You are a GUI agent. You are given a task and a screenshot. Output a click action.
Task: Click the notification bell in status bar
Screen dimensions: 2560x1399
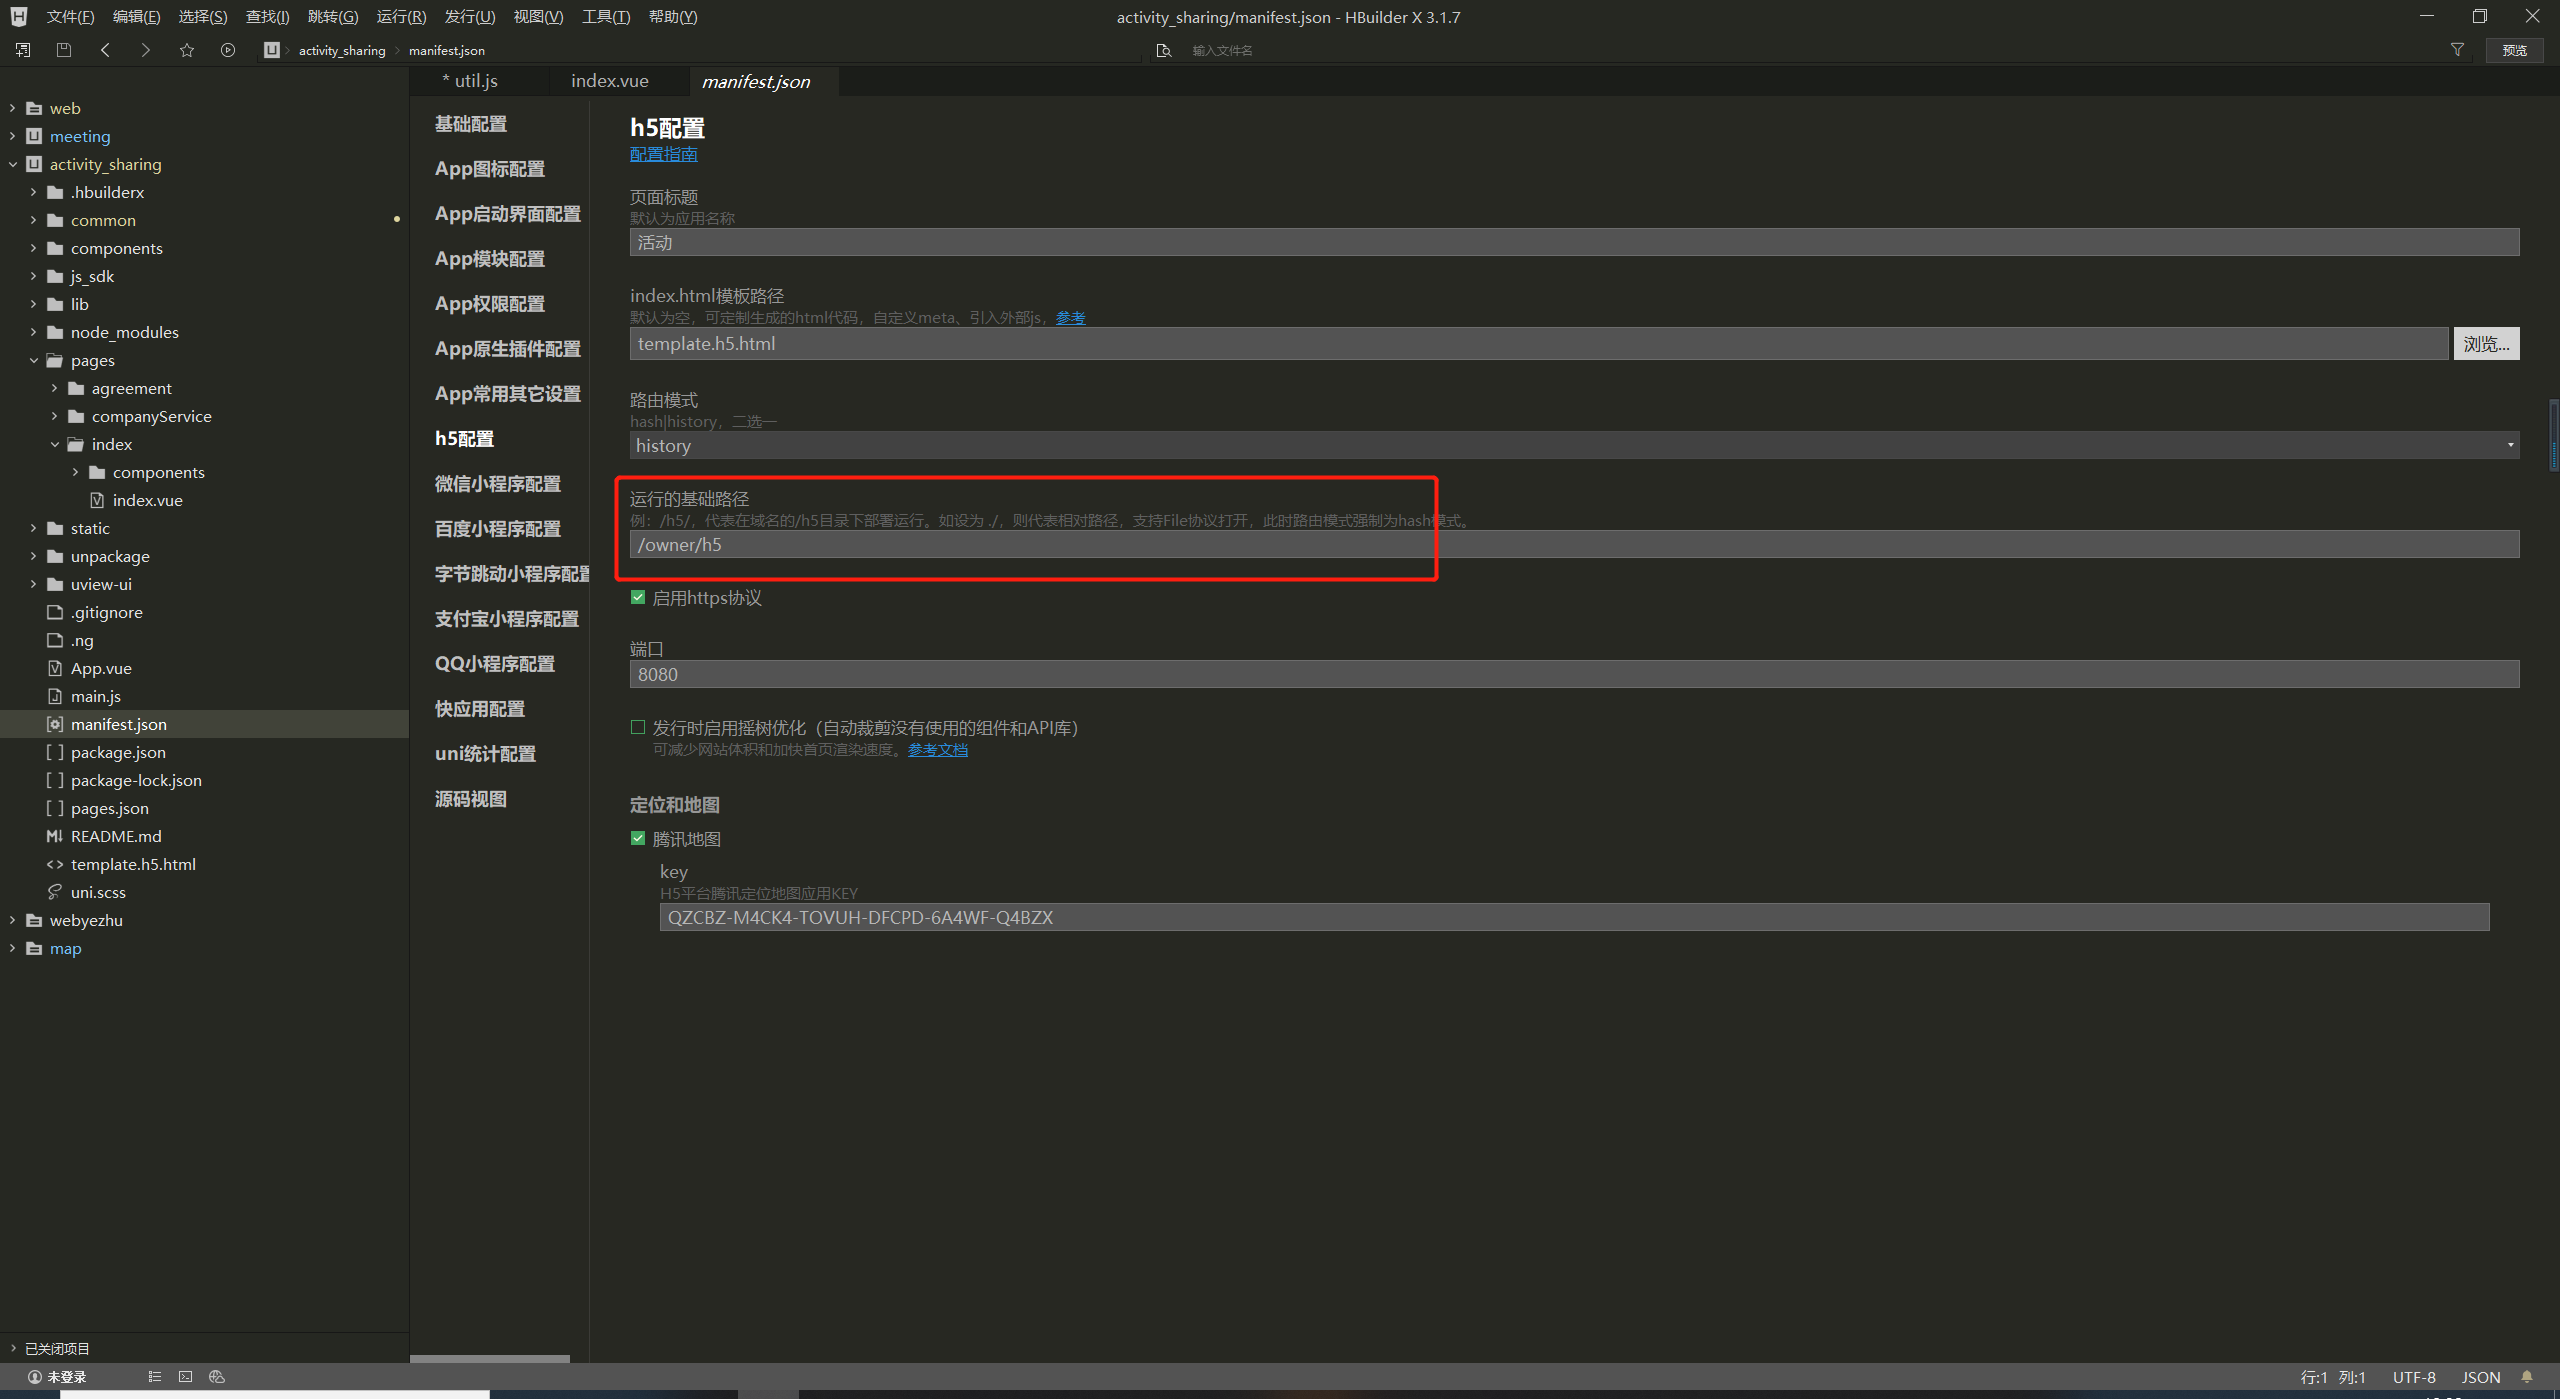click(x=2527, y=1377)
